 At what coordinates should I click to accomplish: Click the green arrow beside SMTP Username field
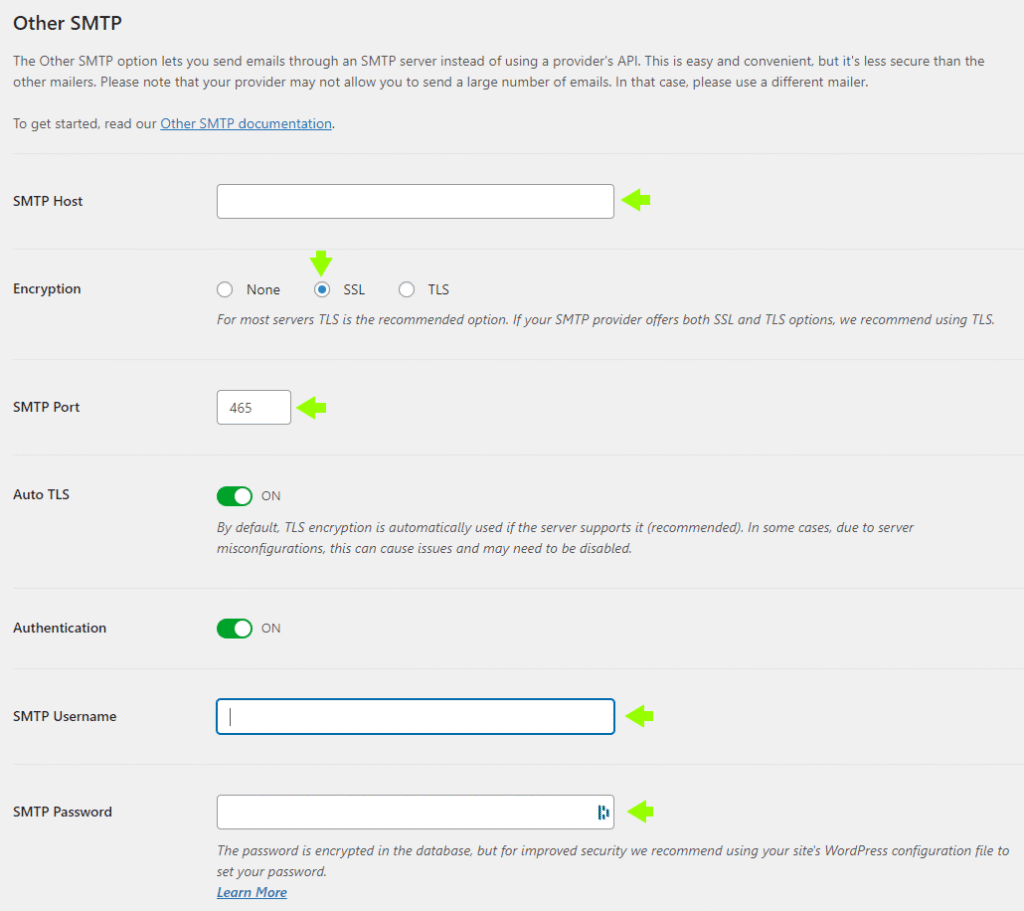639,716
